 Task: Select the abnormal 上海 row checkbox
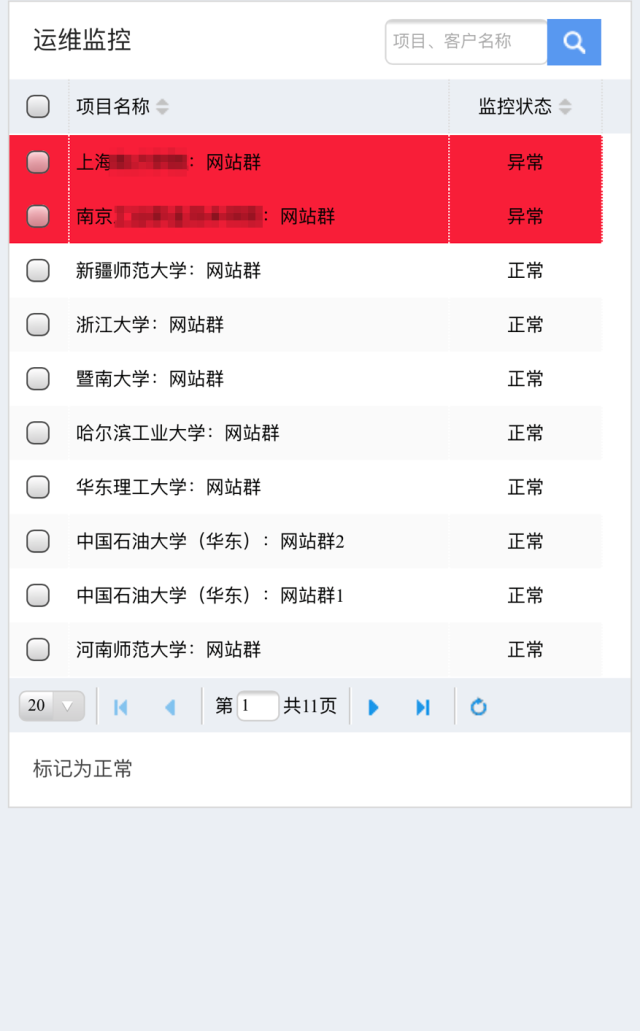point(38,162)
